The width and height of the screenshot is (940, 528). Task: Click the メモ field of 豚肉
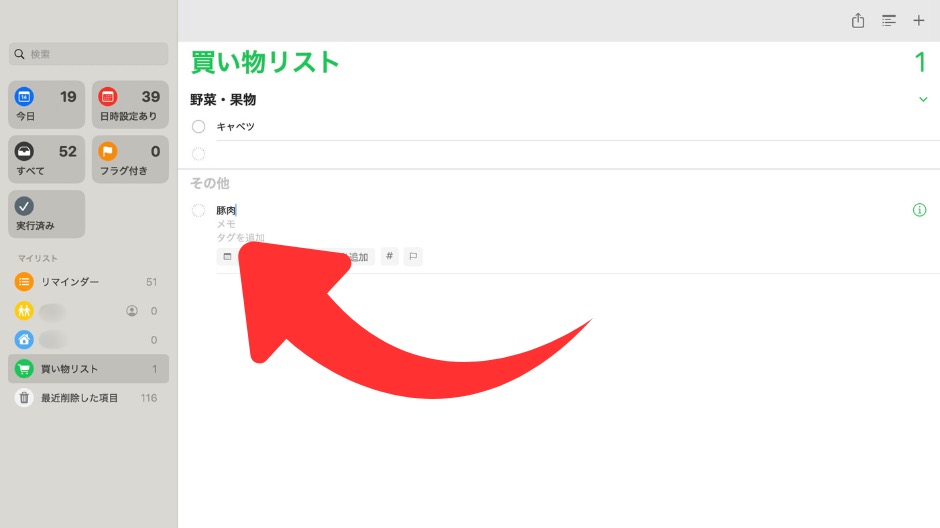click(226, 224)
